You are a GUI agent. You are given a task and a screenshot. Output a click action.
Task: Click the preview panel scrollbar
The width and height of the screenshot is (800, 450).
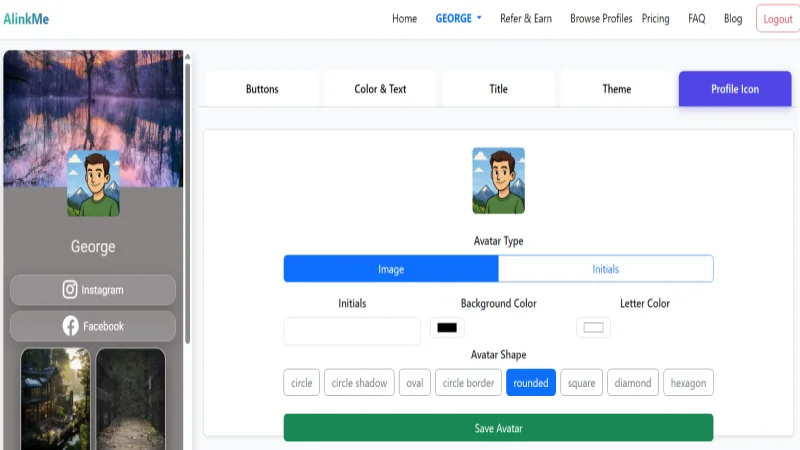[x=187, y=202]
